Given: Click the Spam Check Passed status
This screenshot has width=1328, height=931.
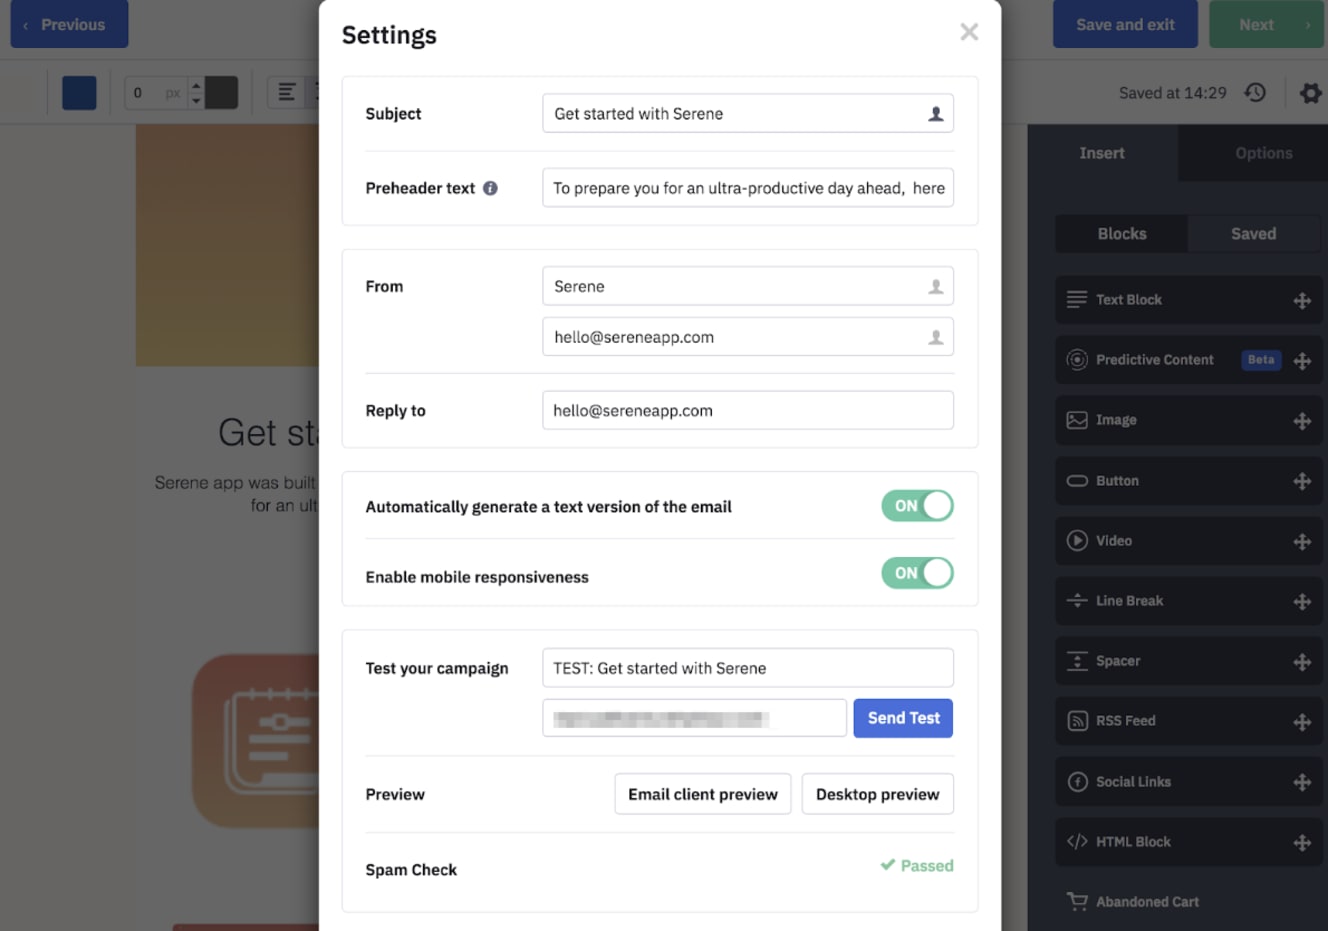Looking at the screenshot, I should point(917,866).
